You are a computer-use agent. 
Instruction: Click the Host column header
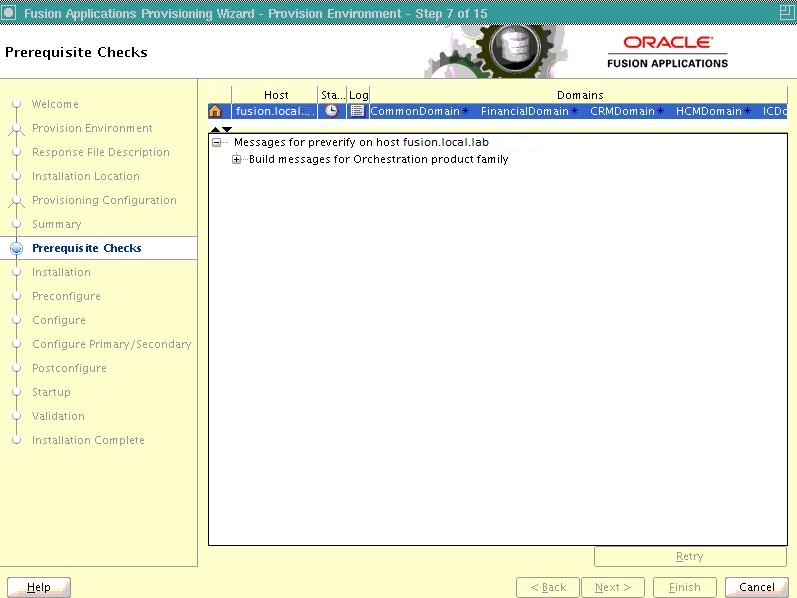[x=275, y=95]
